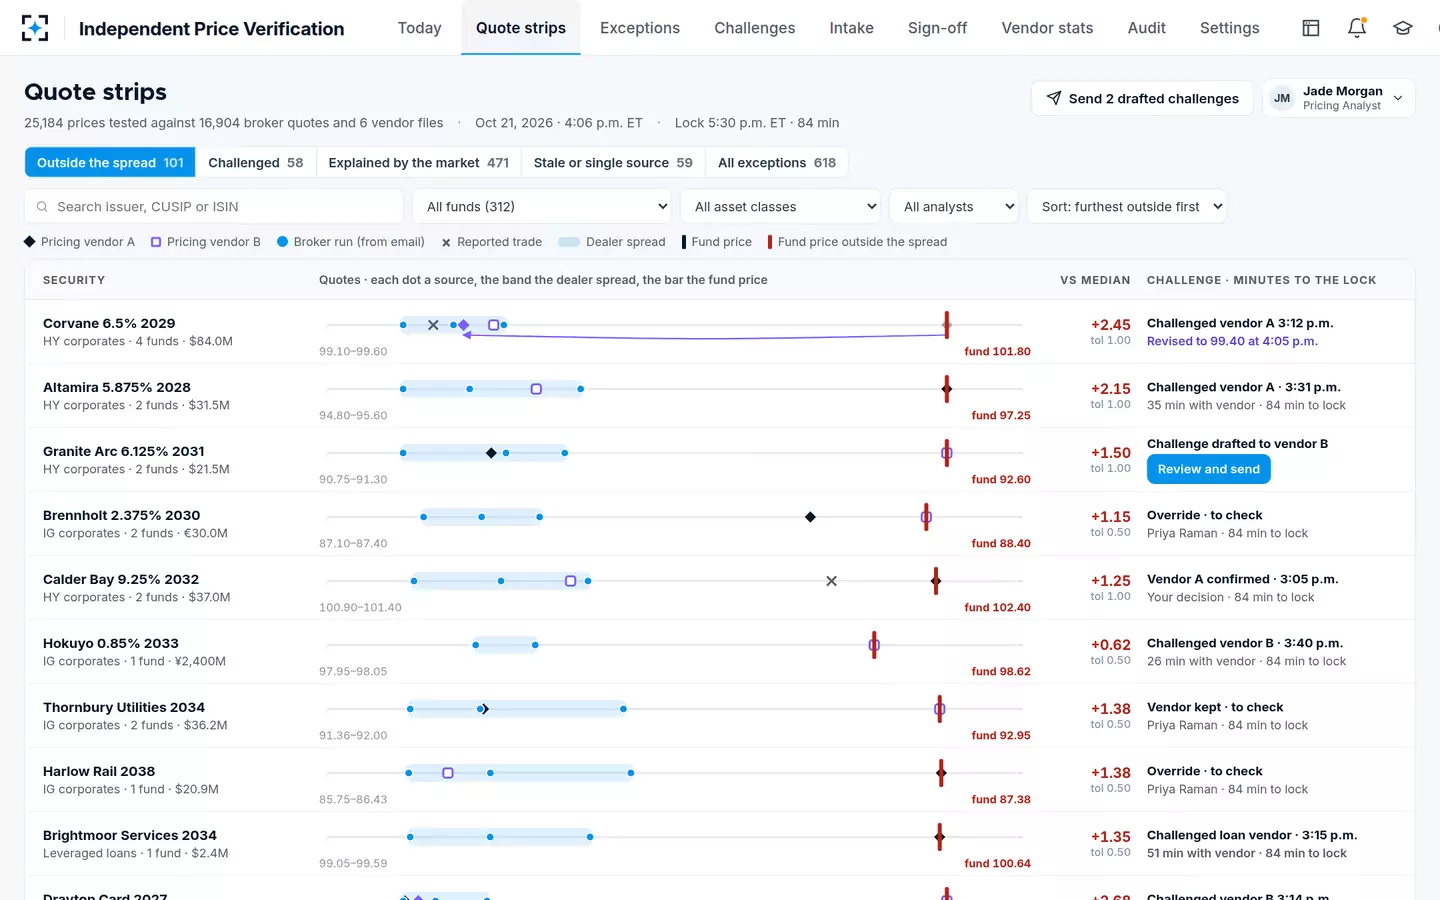Click the vendor B square in Calder Bay strip

(x=570, y=581)
